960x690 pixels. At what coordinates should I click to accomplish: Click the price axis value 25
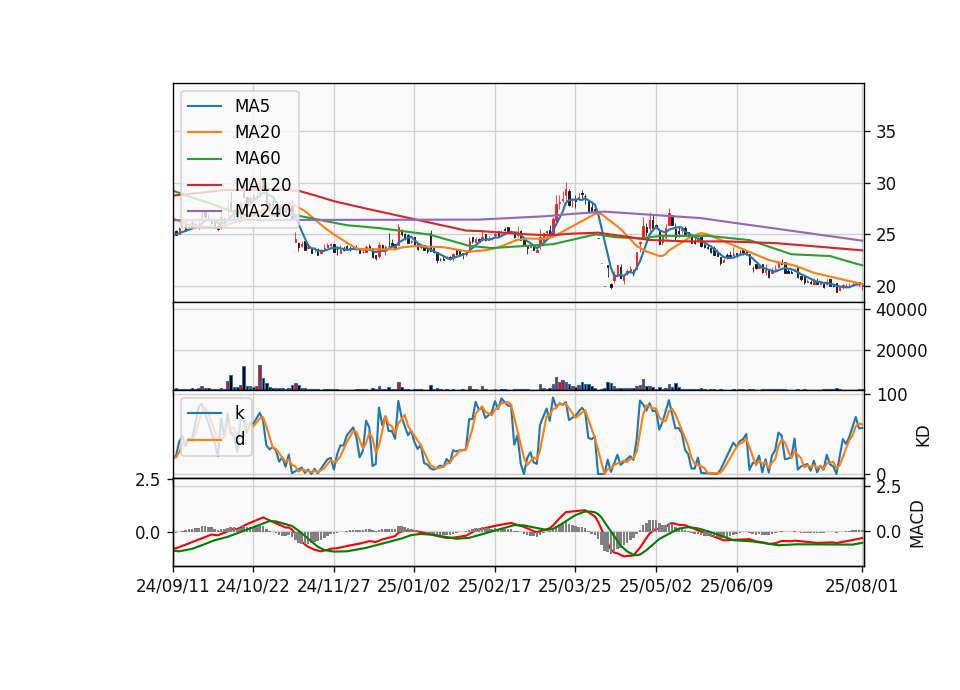(x=885, y=235)
